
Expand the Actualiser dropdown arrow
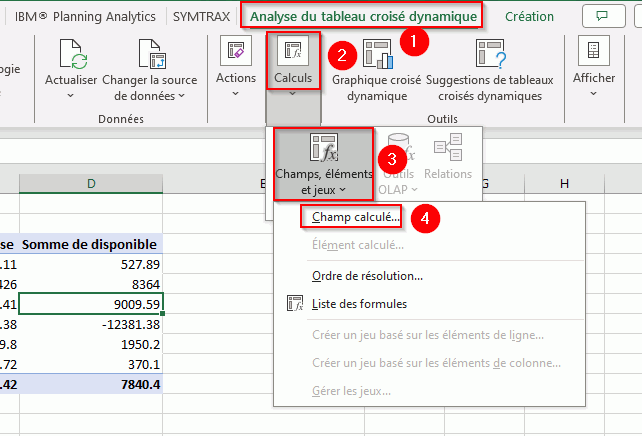tap(71, 96)
